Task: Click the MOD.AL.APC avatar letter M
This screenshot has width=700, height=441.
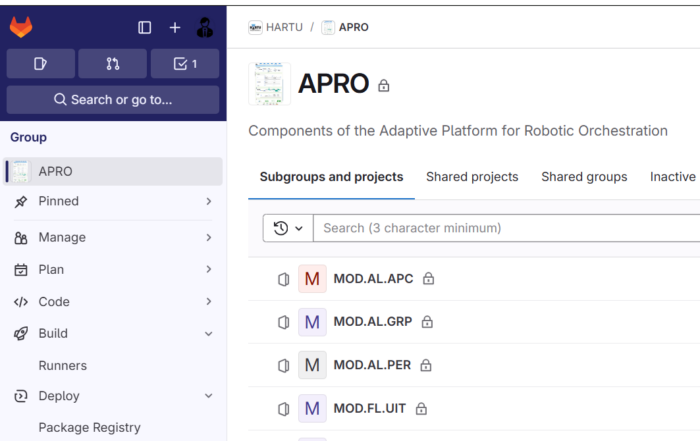Action: point(312,279)
